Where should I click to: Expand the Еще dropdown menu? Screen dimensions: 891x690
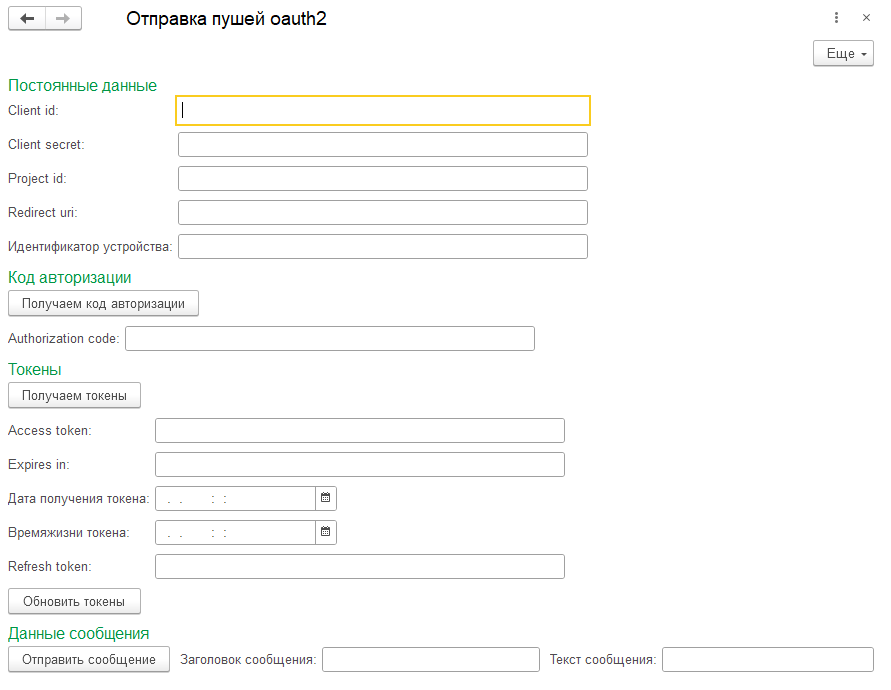tap(843, 53)
